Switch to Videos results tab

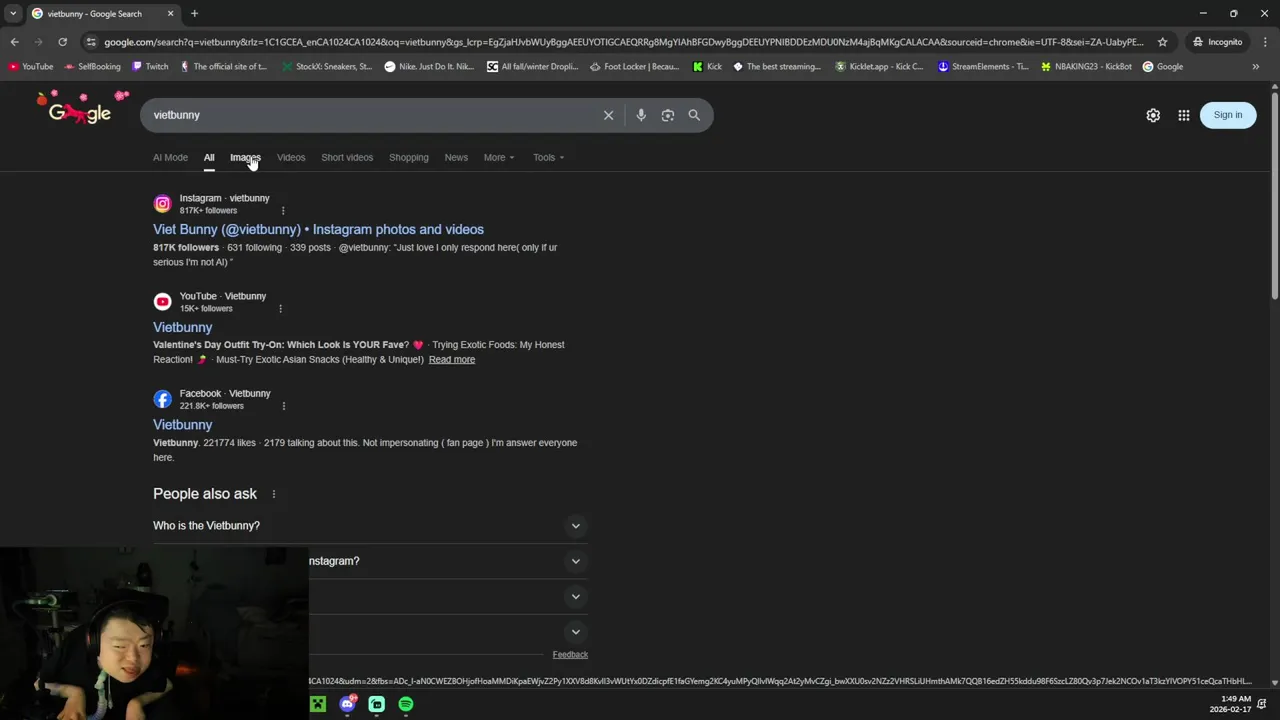click(x=291, y=157)
